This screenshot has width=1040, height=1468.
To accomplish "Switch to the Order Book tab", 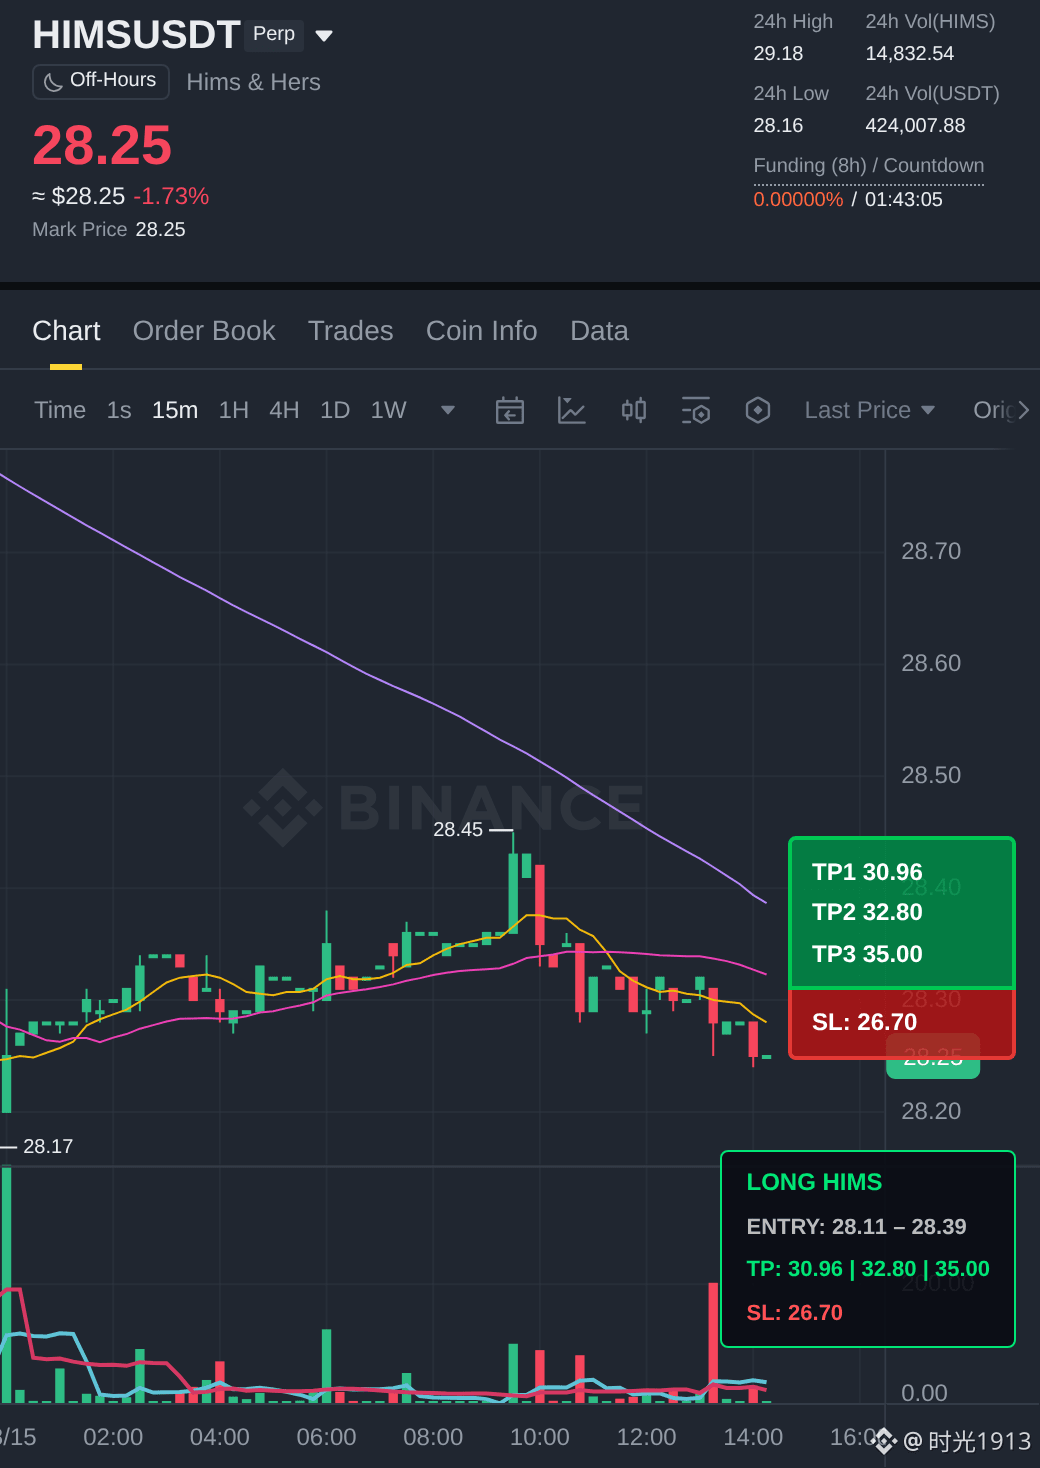I will pyautogui.click(x=204, y=331).
